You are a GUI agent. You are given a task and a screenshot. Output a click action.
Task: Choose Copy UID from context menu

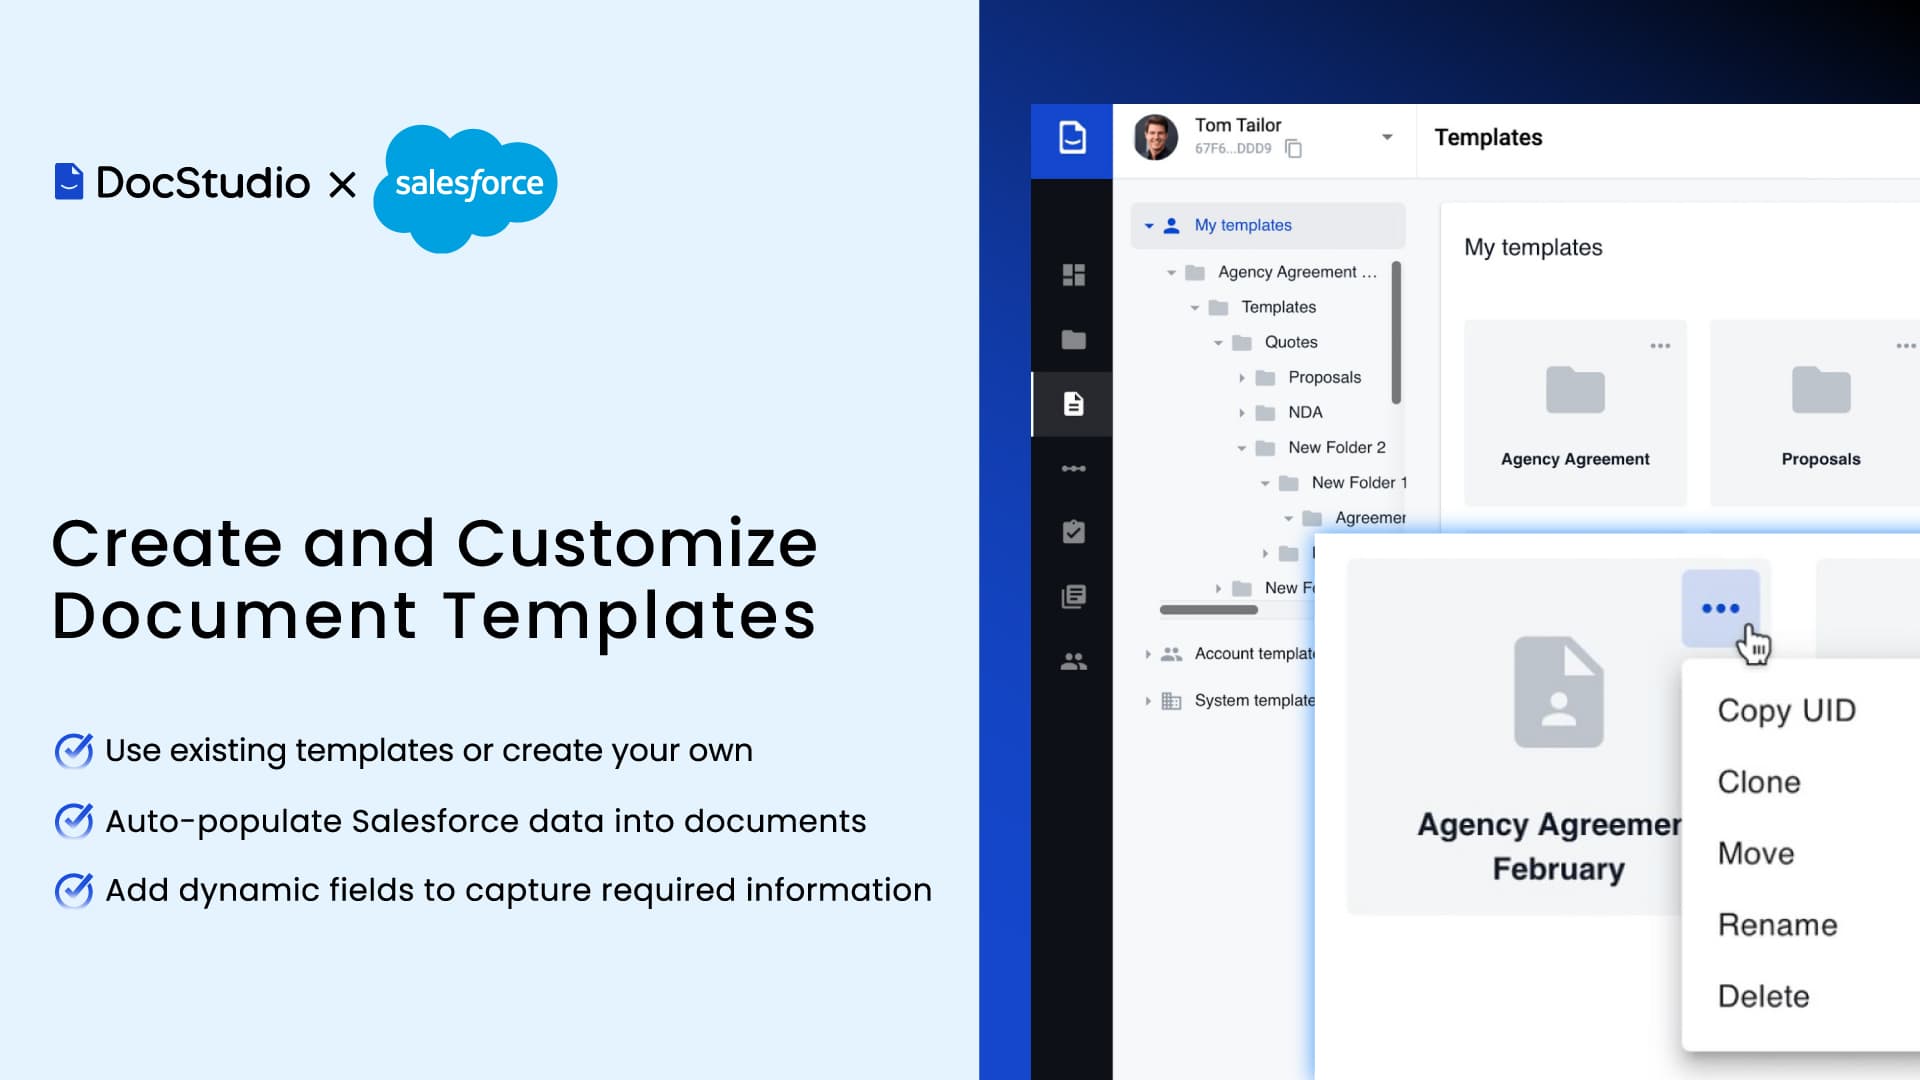click(x=1786, y=710)
